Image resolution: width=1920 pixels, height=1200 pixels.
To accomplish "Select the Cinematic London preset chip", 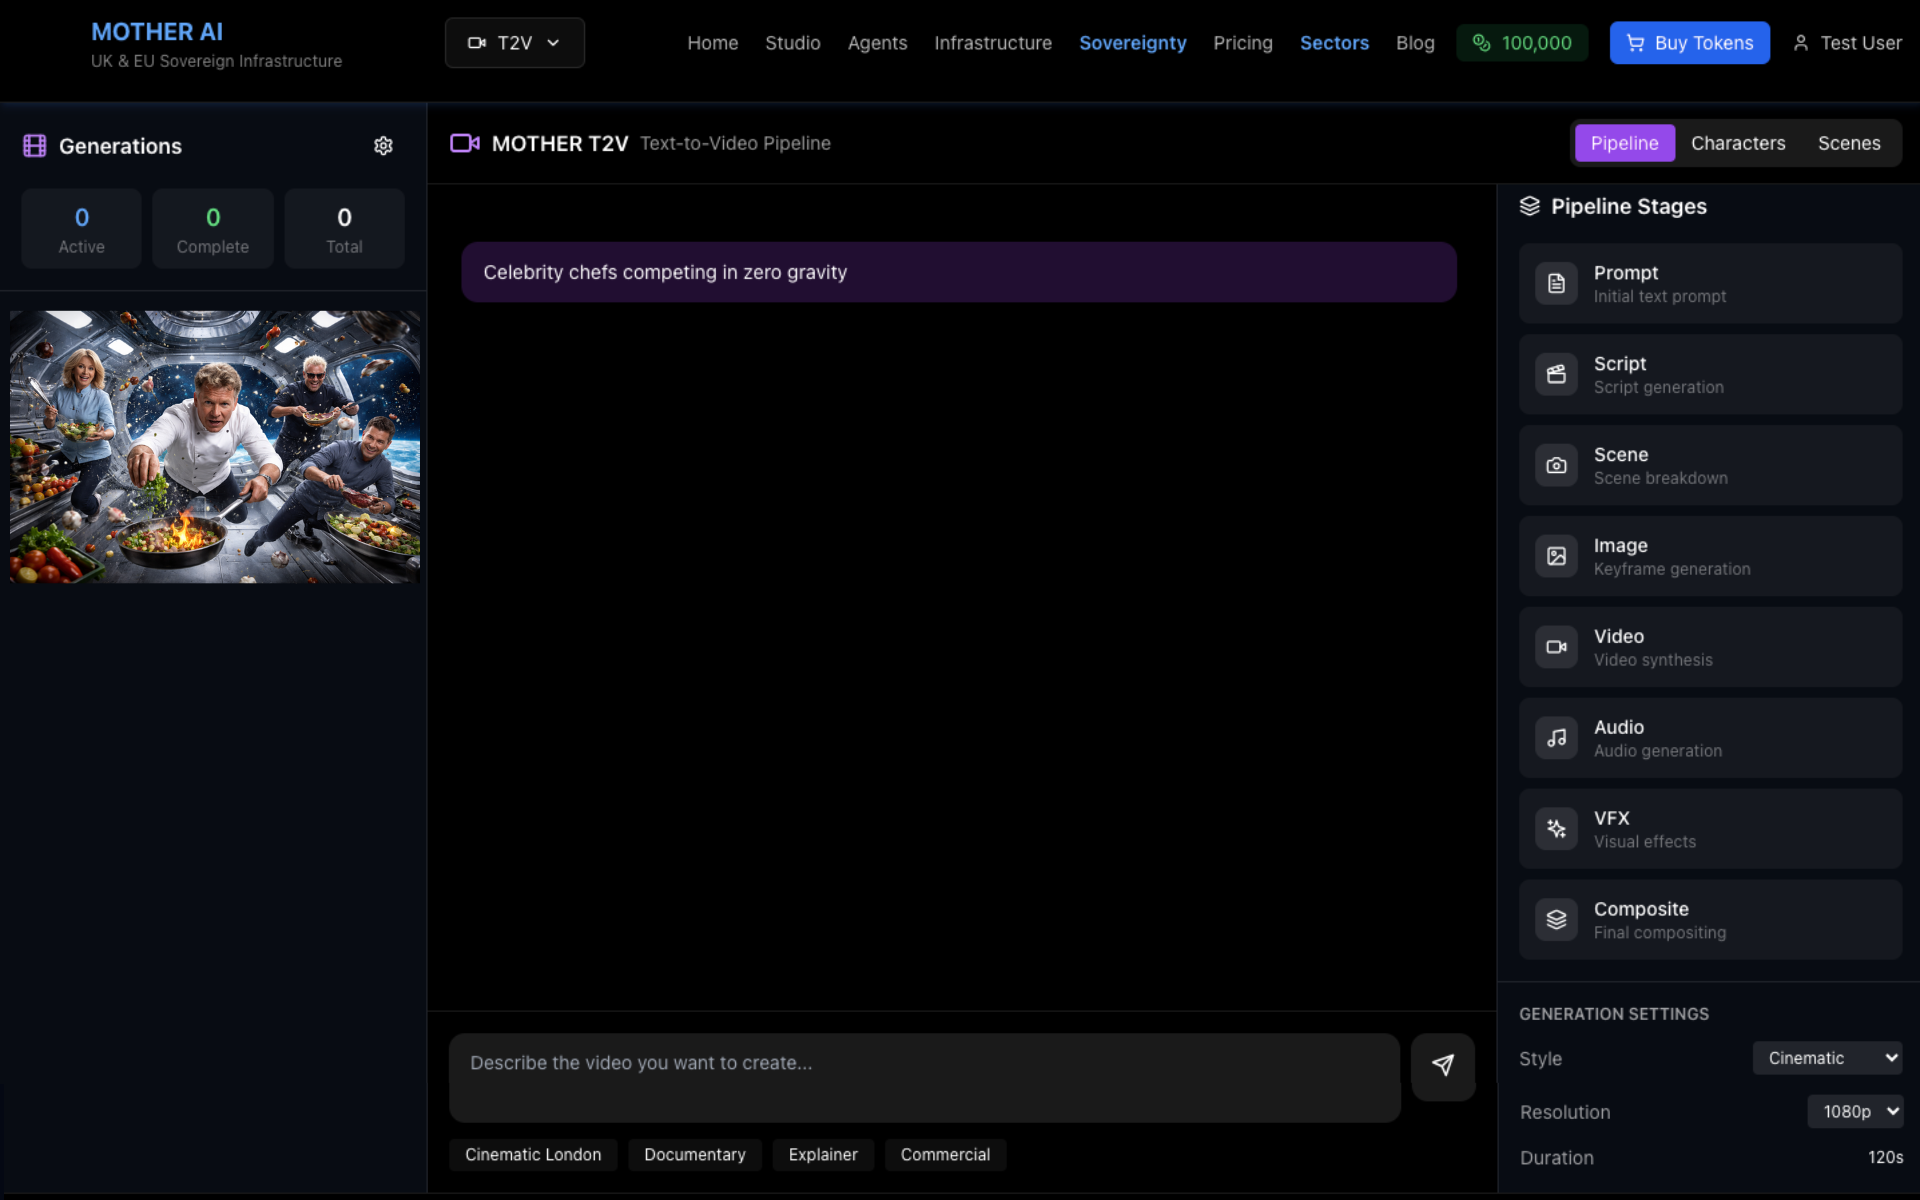I will pyautogui.click(x=533, y=1155).
